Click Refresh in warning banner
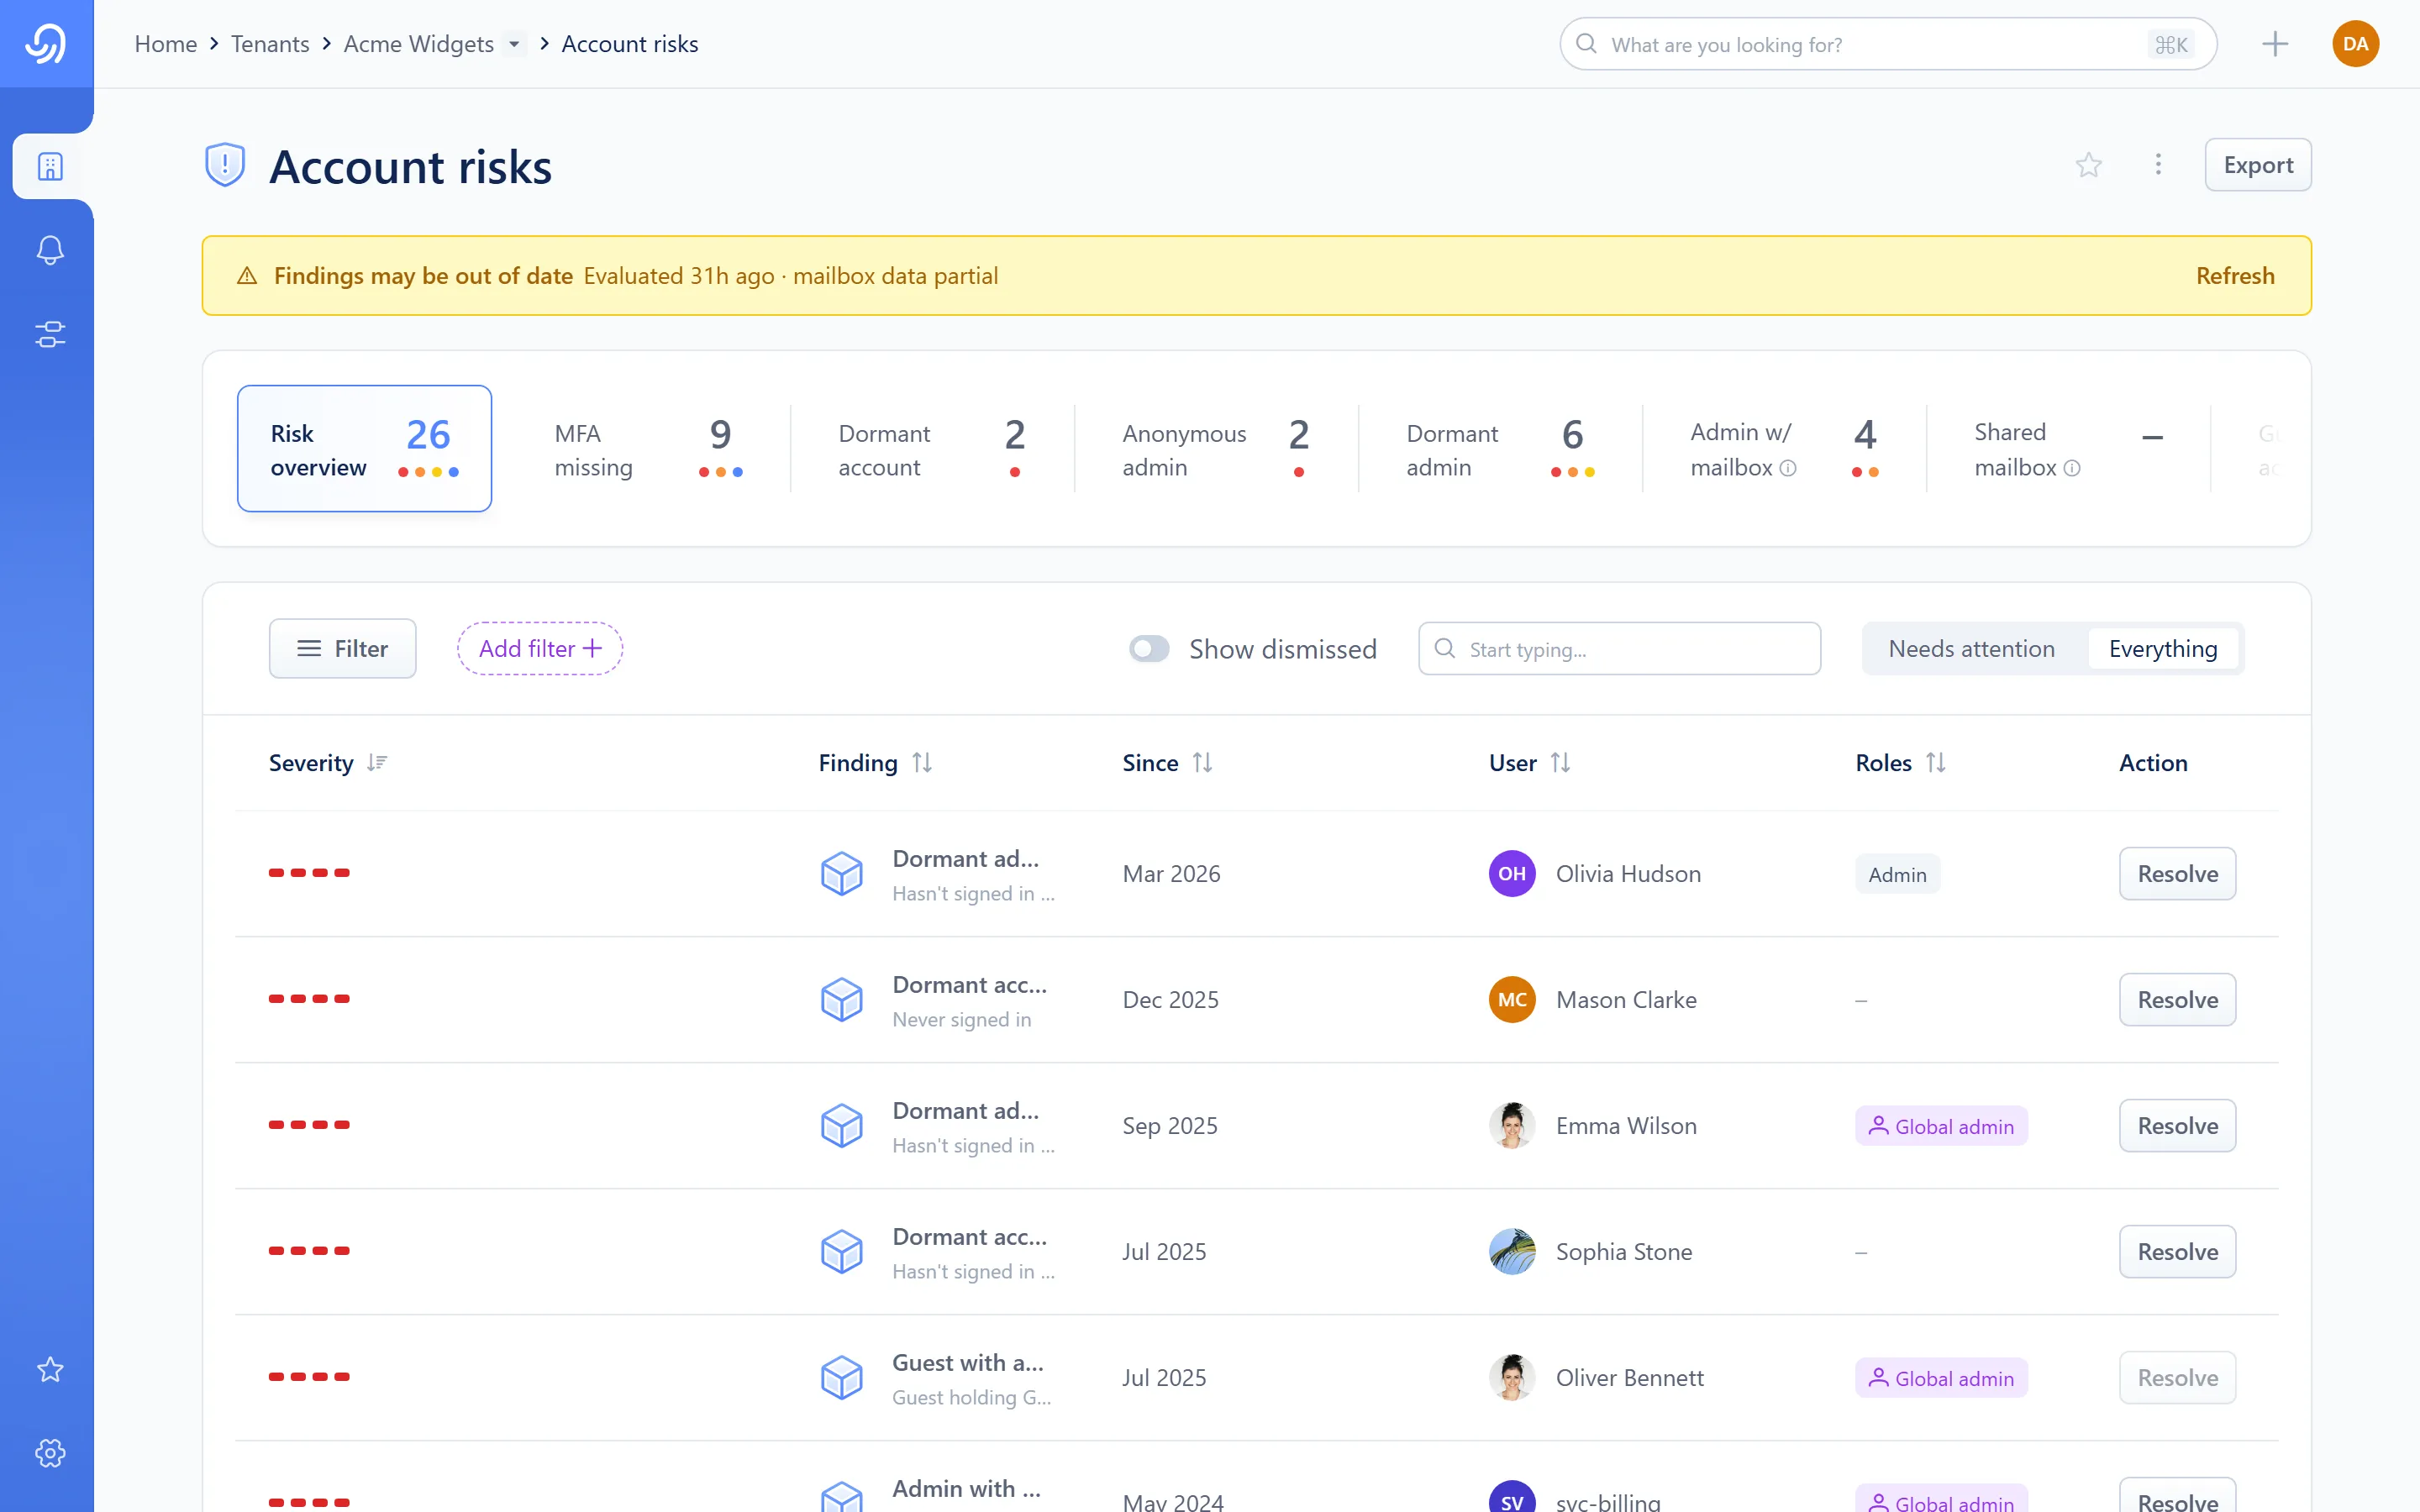2420x1512 pixels. [x=2235, y=276]
